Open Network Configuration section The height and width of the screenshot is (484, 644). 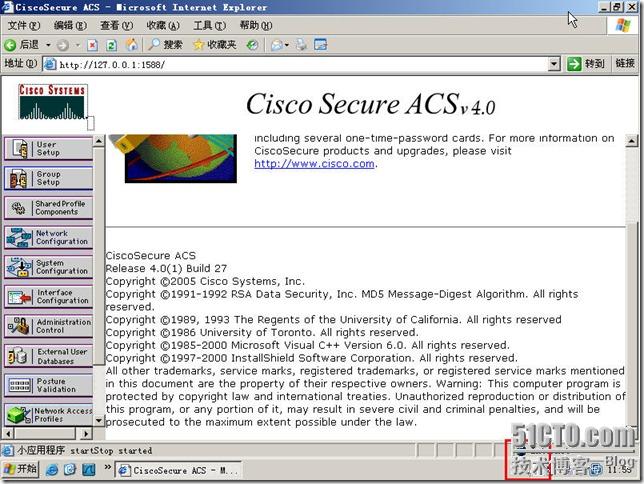click(x=48, y=237)
